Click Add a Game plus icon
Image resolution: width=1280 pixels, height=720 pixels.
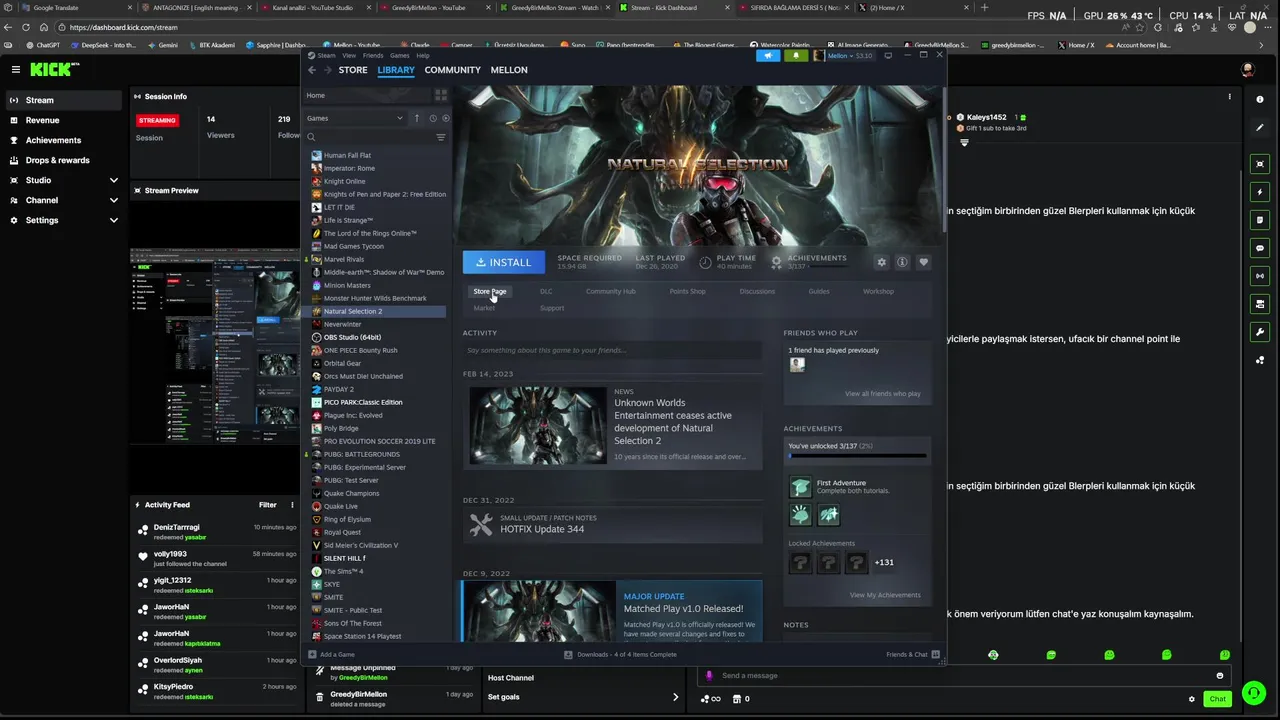tap(313, 654)
